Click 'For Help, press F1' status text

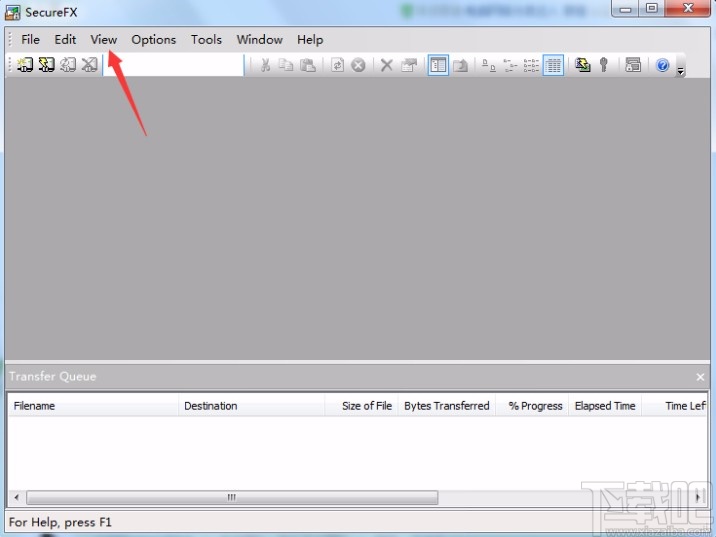(60, 522)
